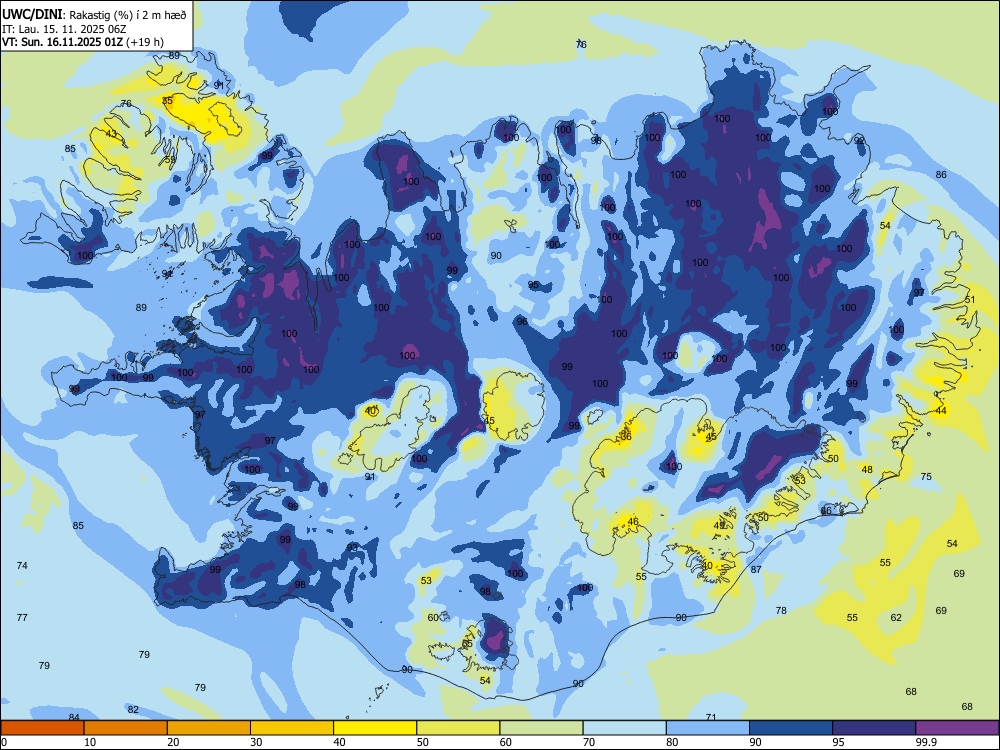The height and width of the screenshot is (750, 1000).
Task: Select the 95–99.9 indigo legend swatch
Action: tap(874, 728)
